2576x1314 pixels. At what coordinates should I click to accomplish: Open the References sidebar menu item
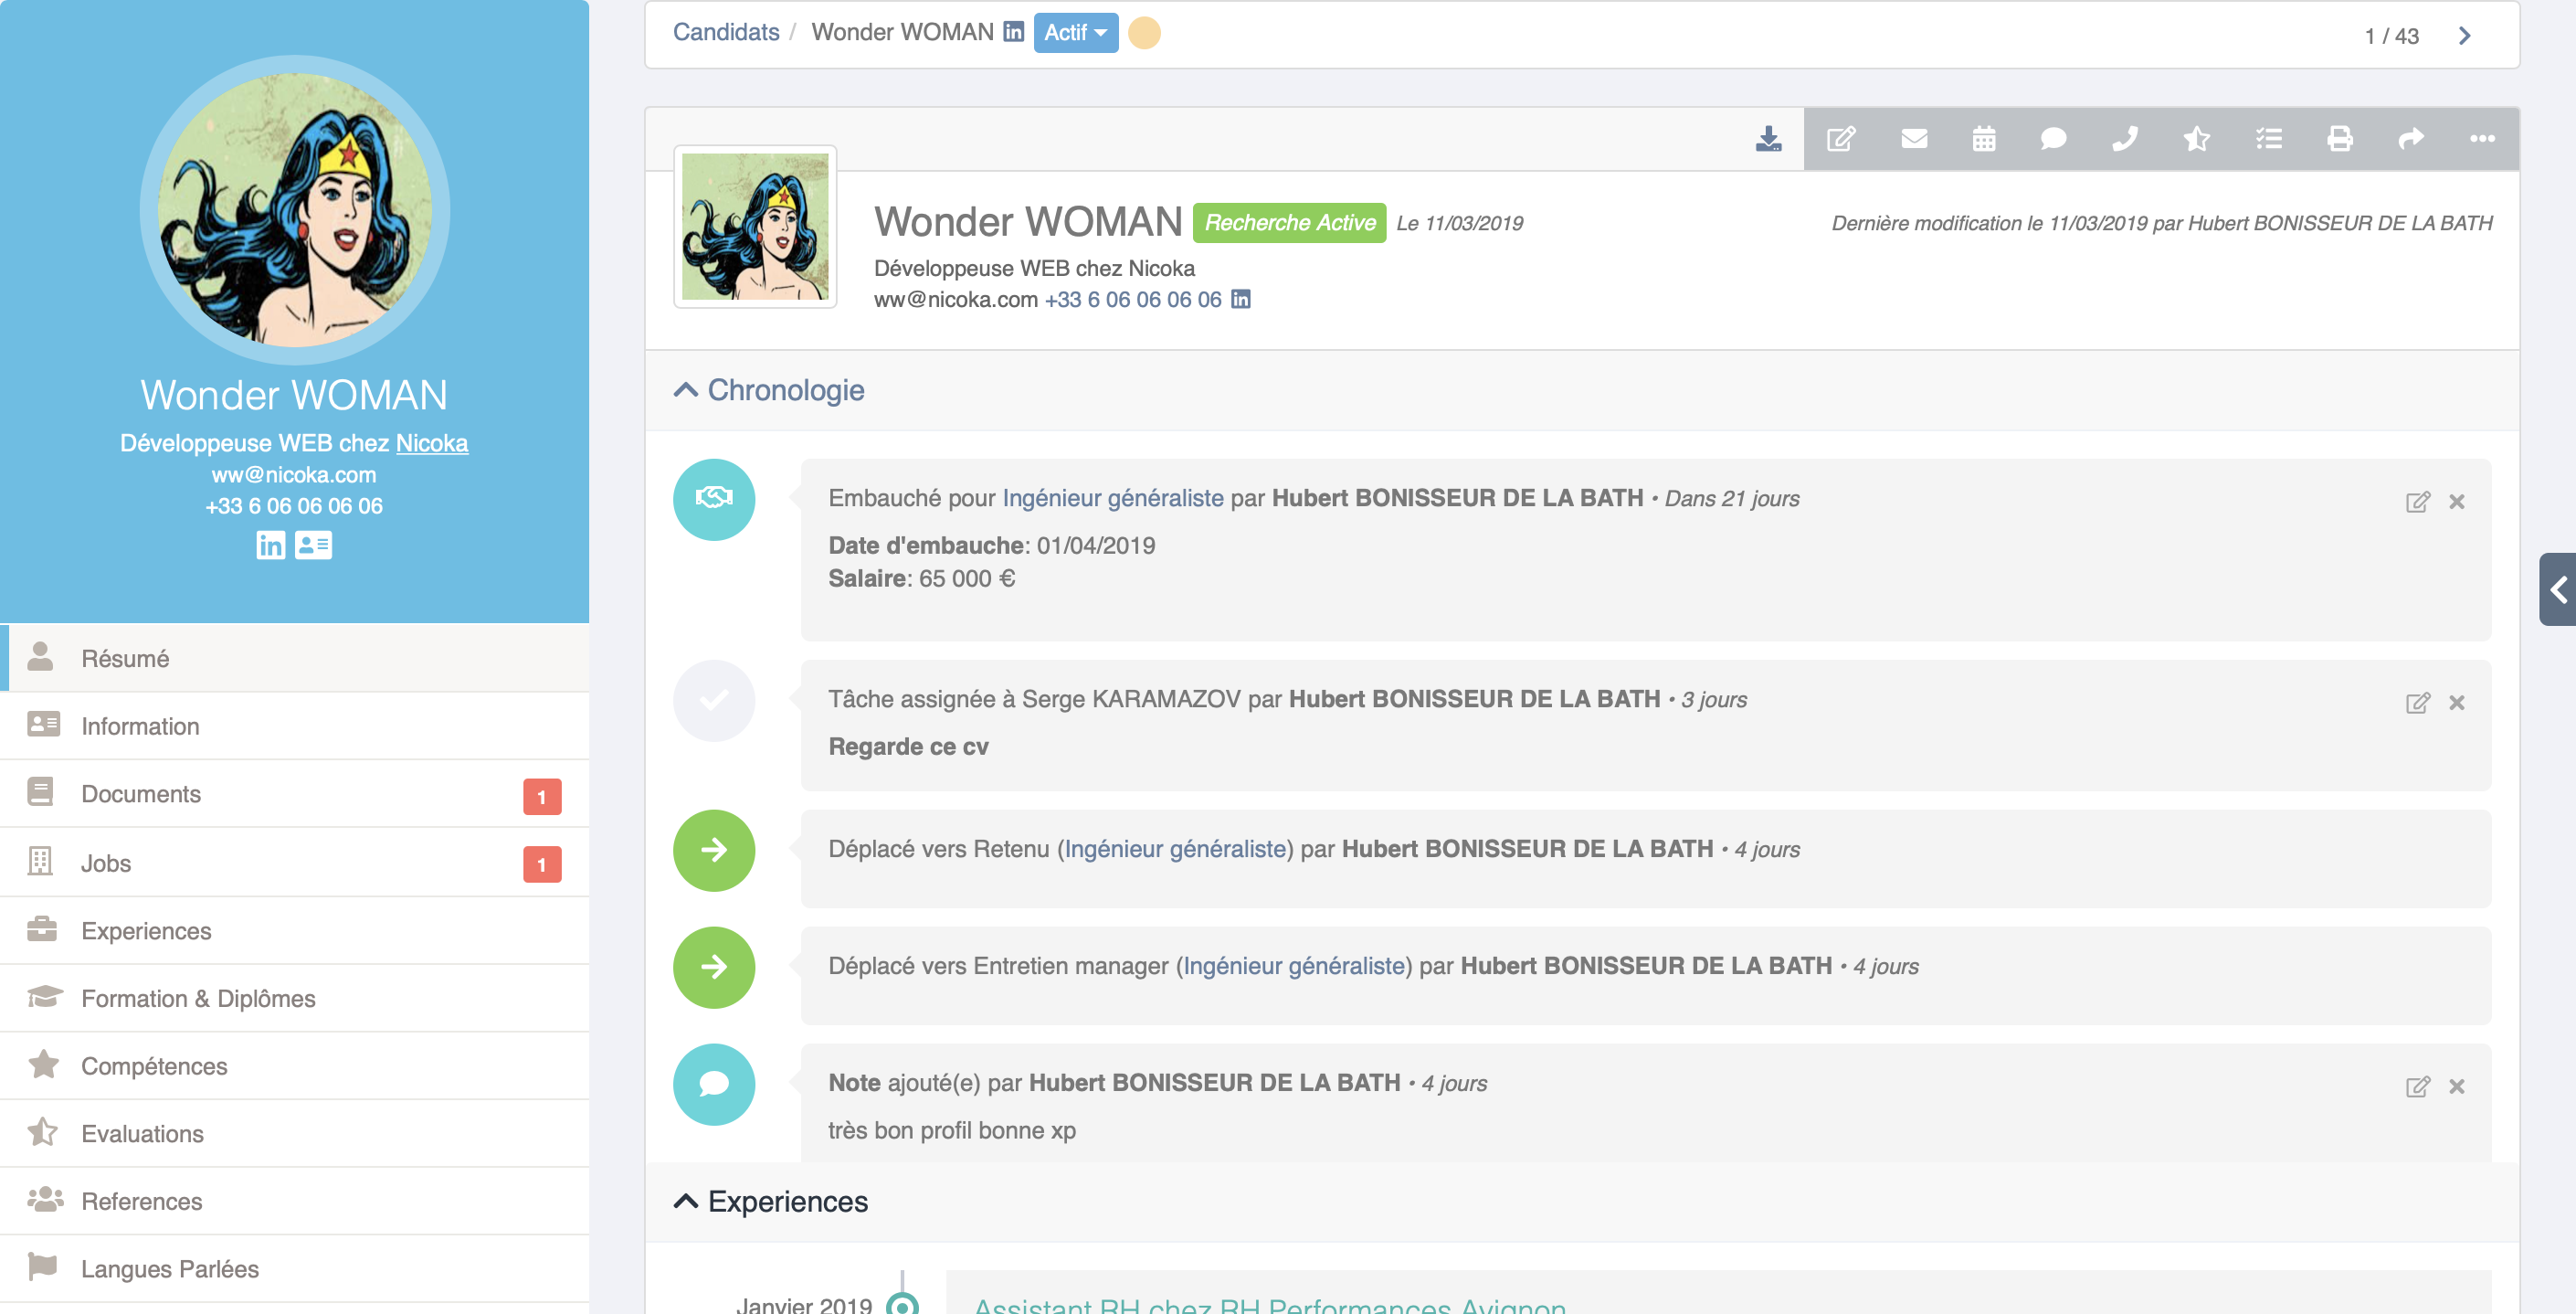click(x=295, y=1201)
